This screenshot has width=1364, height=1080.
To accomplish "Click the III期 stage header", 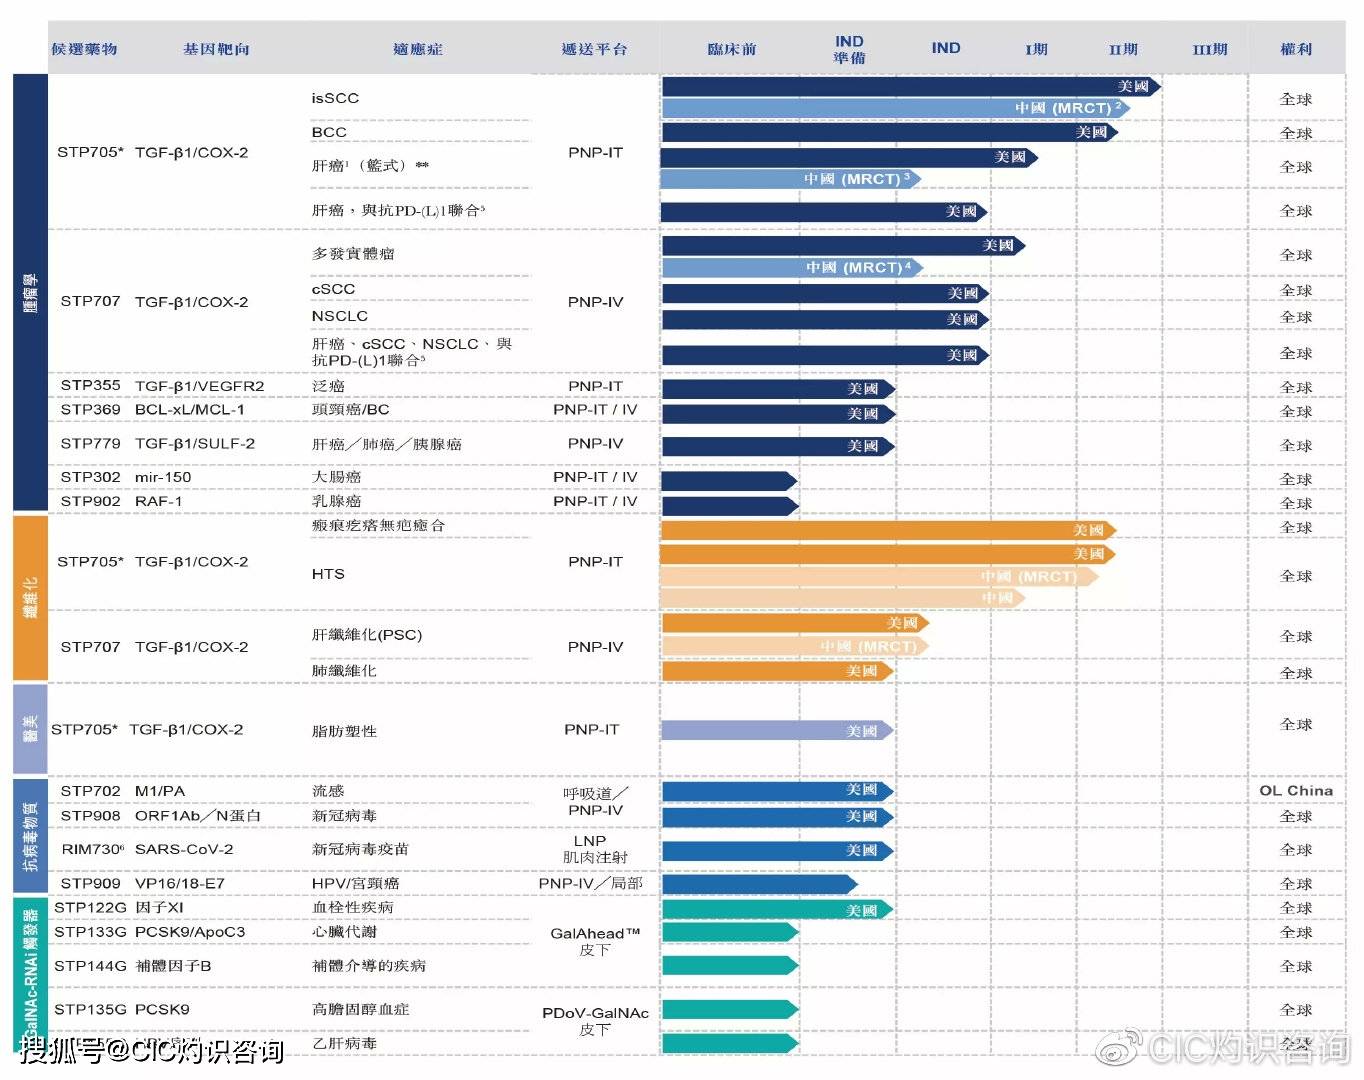I will click(1210, 49).
